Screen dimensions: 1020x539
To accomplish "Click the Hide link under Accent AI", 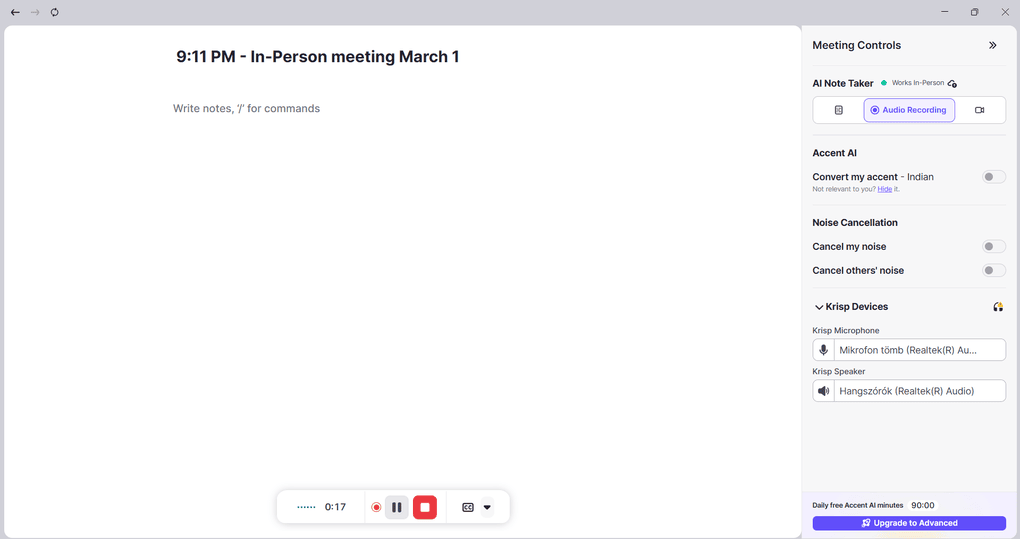I will 884,189.
